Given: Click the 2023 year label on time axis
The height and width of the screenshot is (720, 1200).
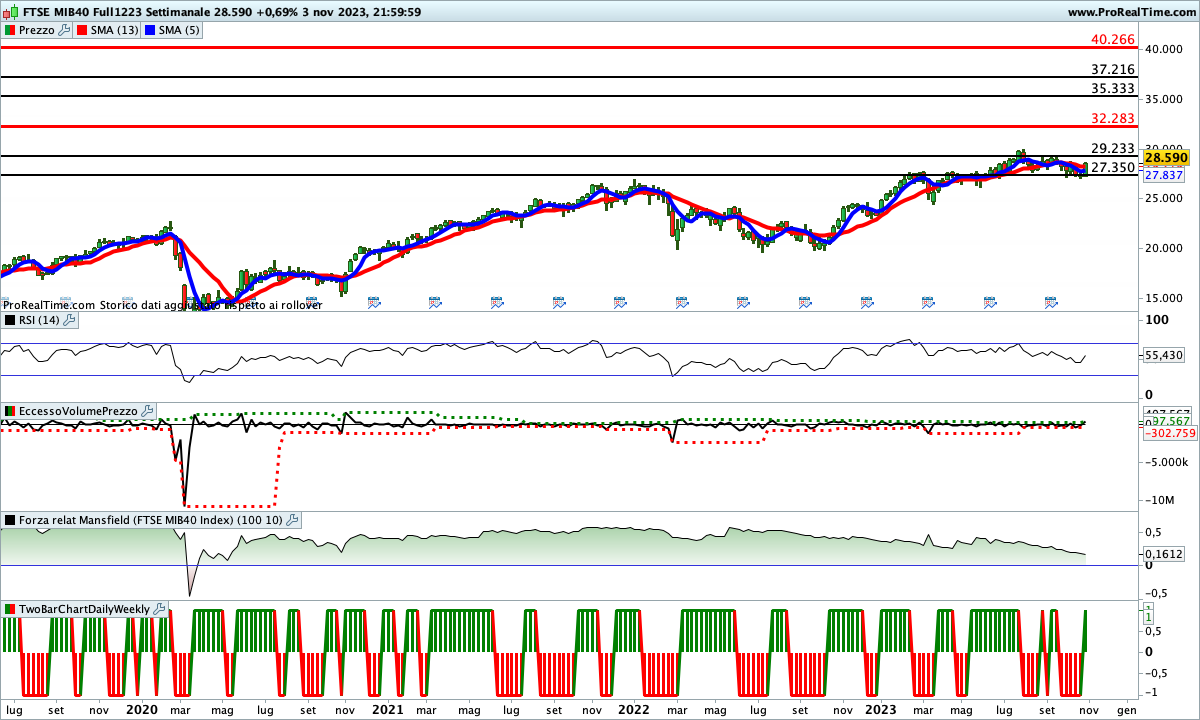Looking at the screenshot, I should tap(880, 709).
